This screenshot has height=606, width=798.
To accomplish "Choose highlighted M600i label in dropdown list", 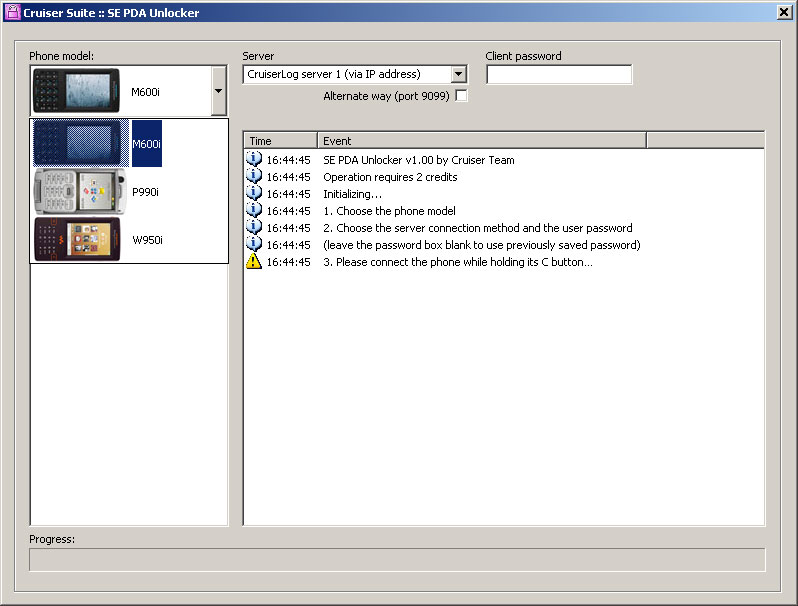I will click(x=147, y=143).
